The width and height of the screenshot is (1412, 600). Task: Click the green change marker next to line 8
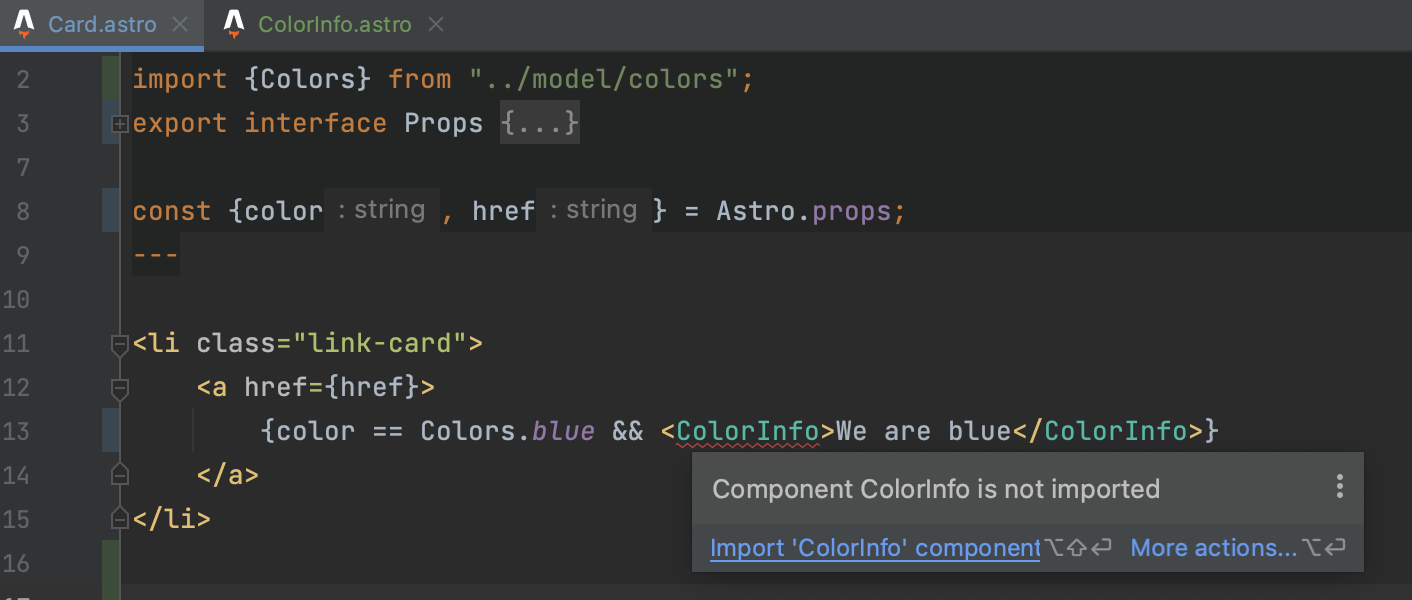click(110, 211)
